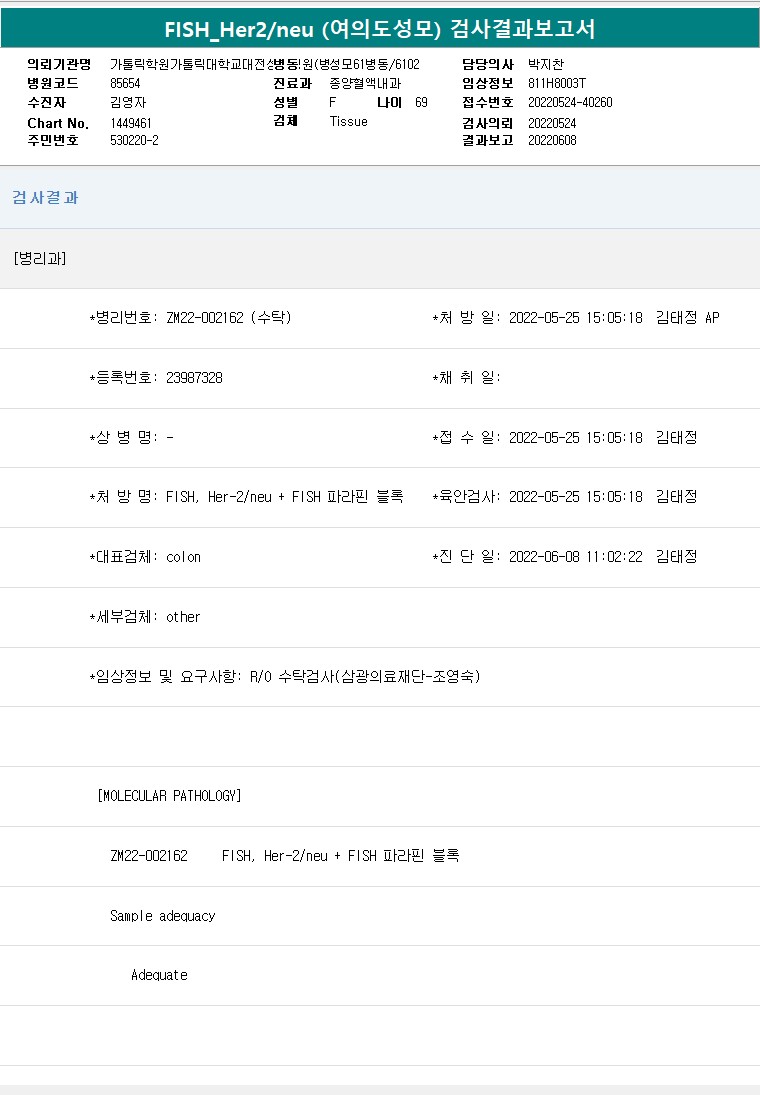The height and width of the screenshot is (1095, 760).
Task: Select the 검사결과 section heading
Action: (x=45, y=198)
